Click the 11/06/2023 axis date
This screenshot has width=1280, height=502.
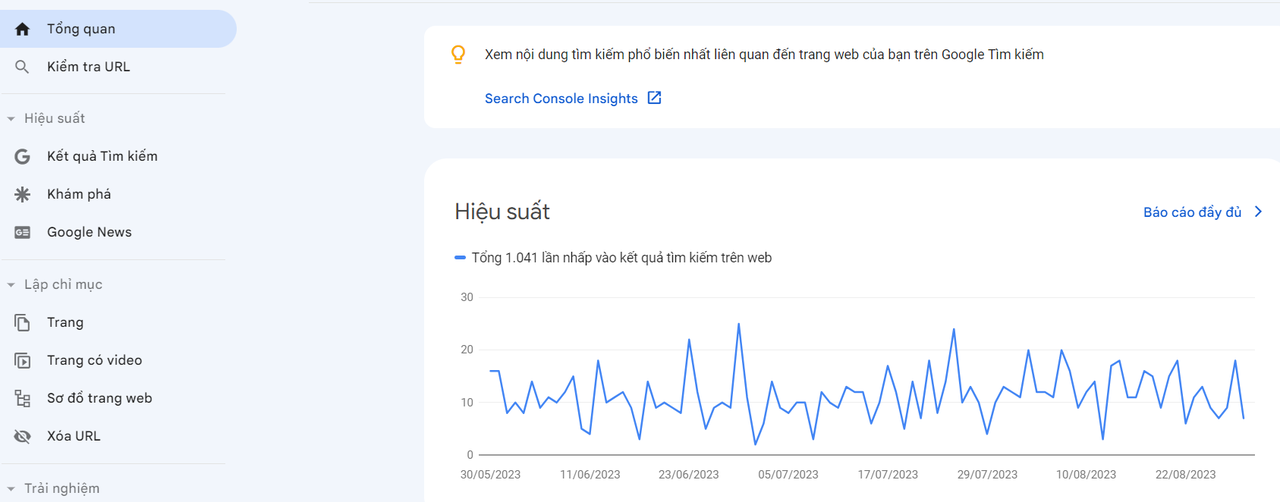[590, 475]
